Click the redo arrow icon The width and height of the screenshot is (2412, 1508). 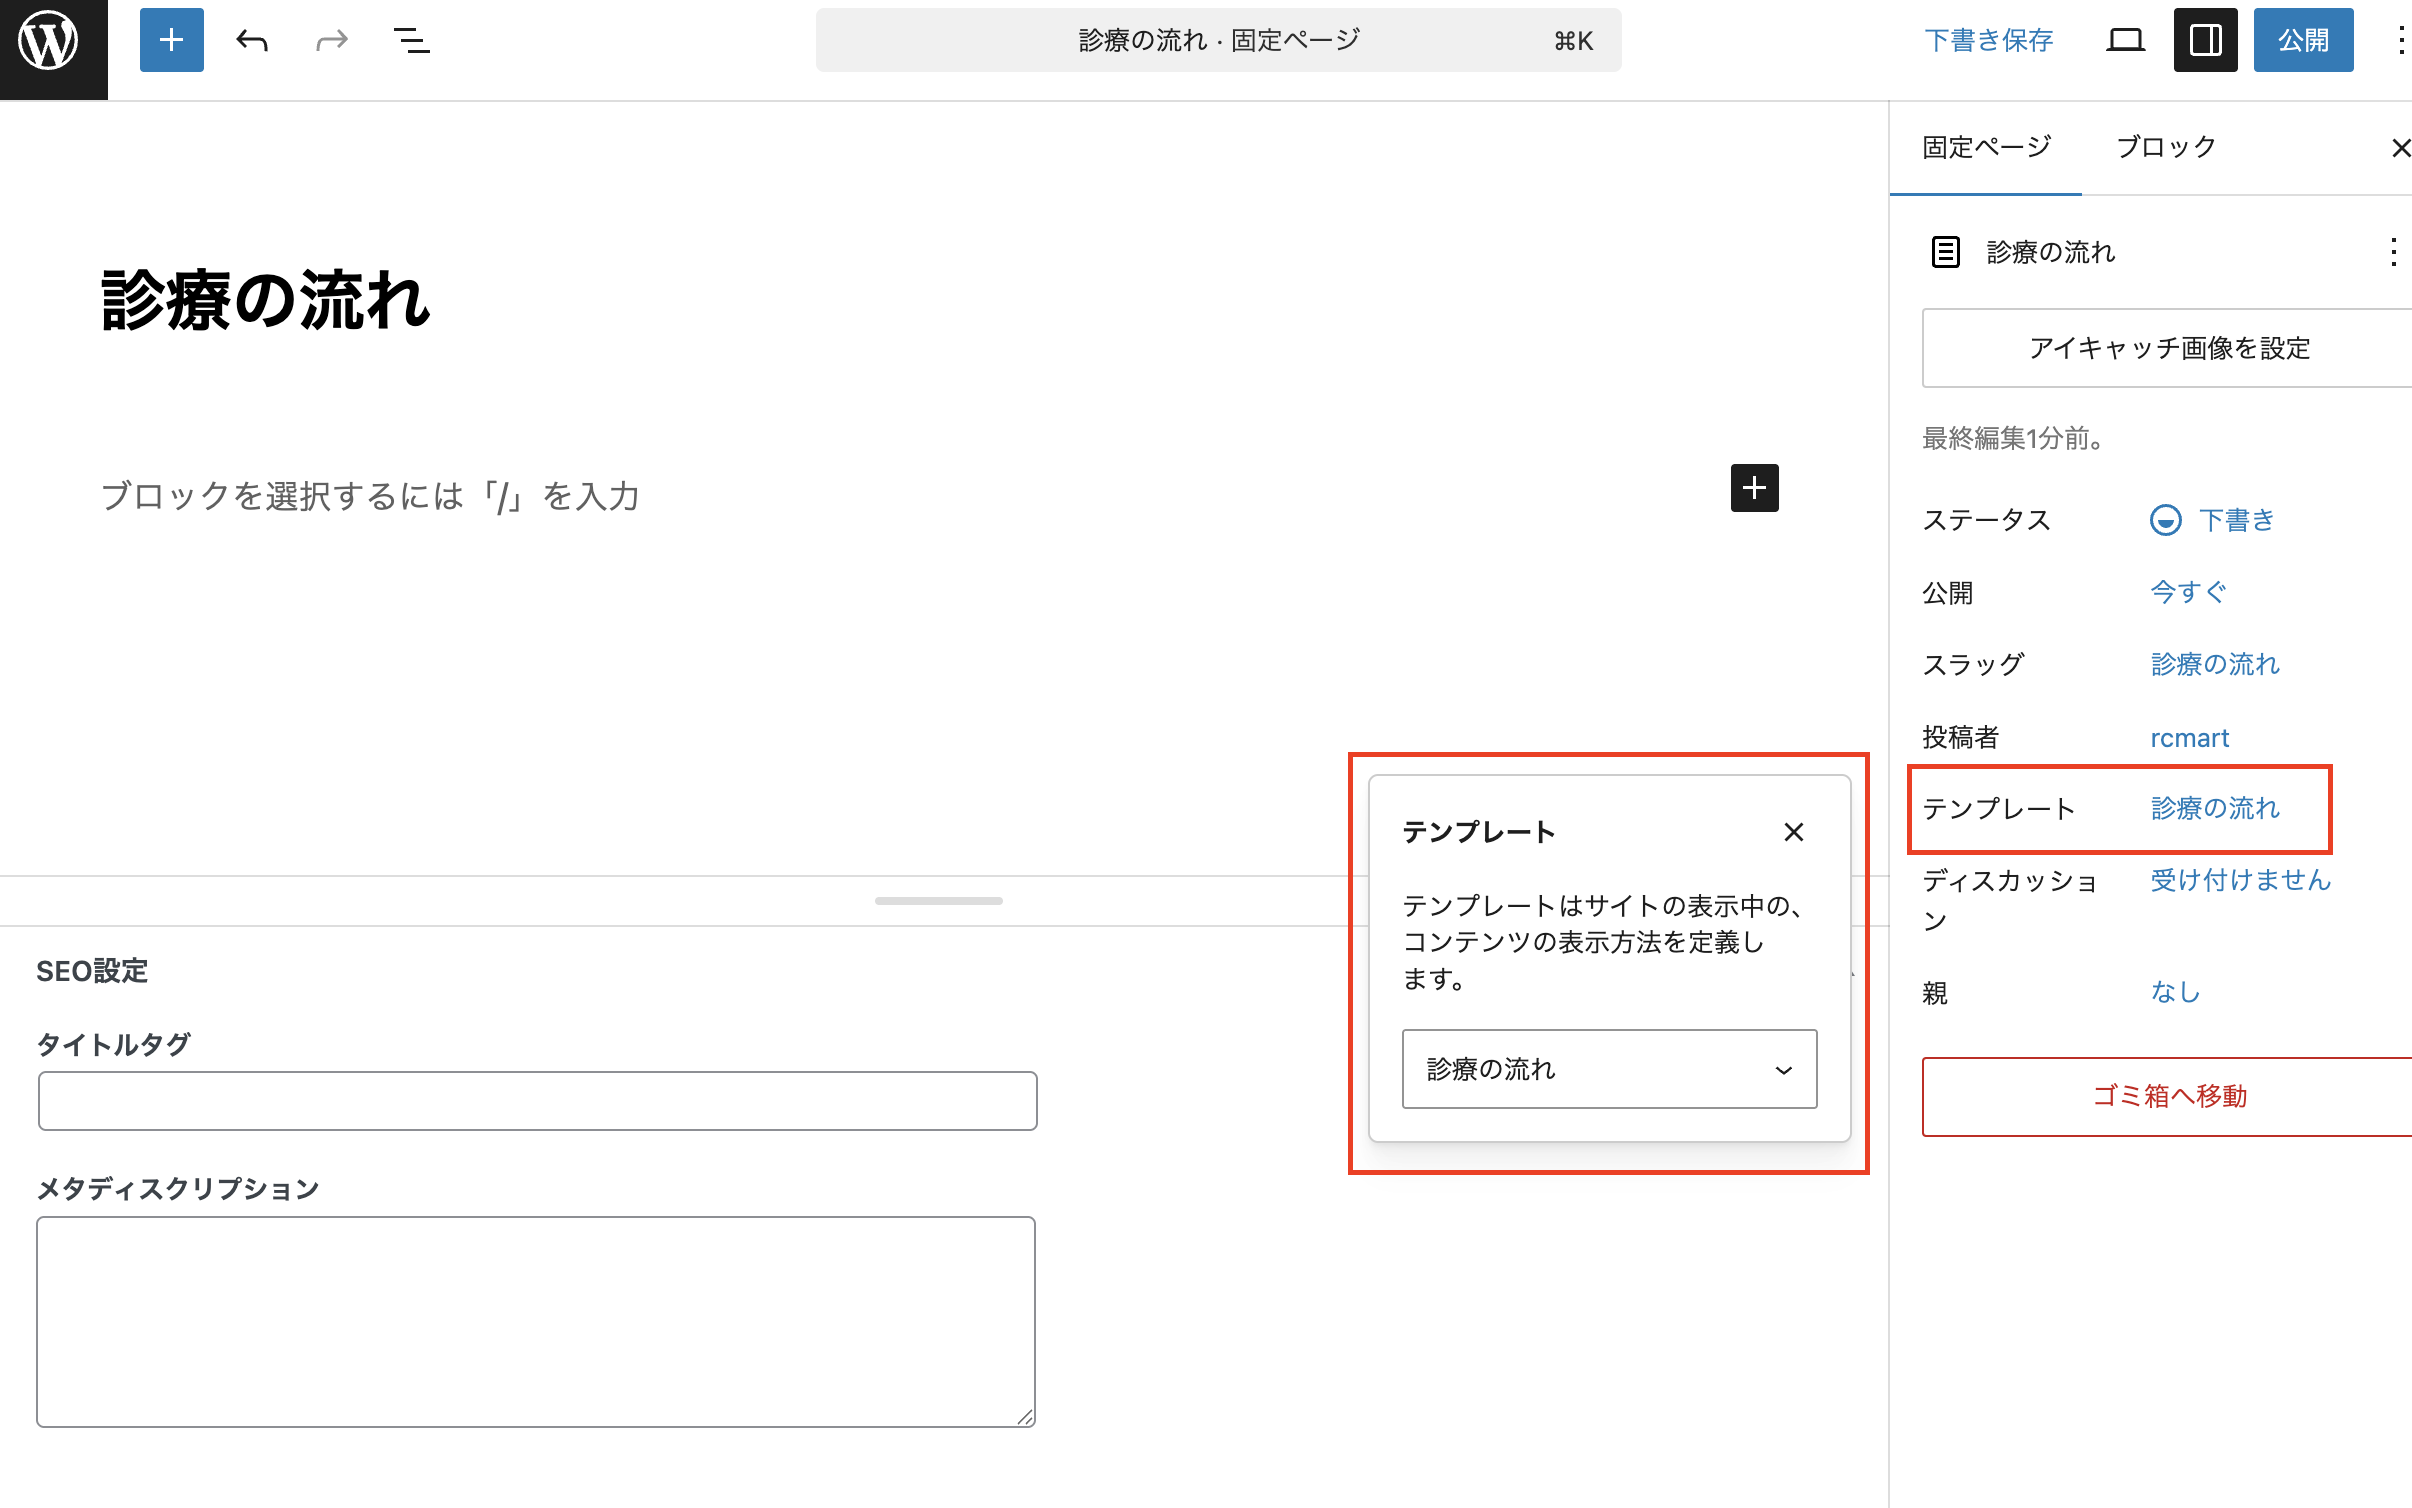[331, 41]
